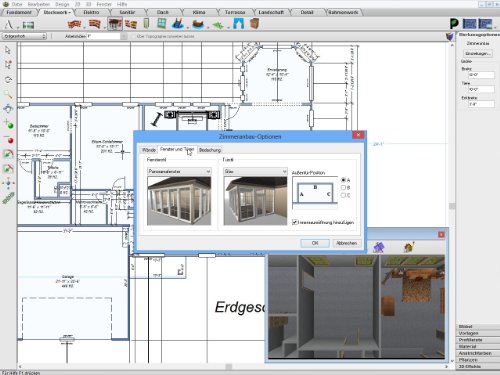Open the window type dropdown 'Panoramafenster'
Image resolution: width=500 pixels, height=375 pixels.
(179, 171)
